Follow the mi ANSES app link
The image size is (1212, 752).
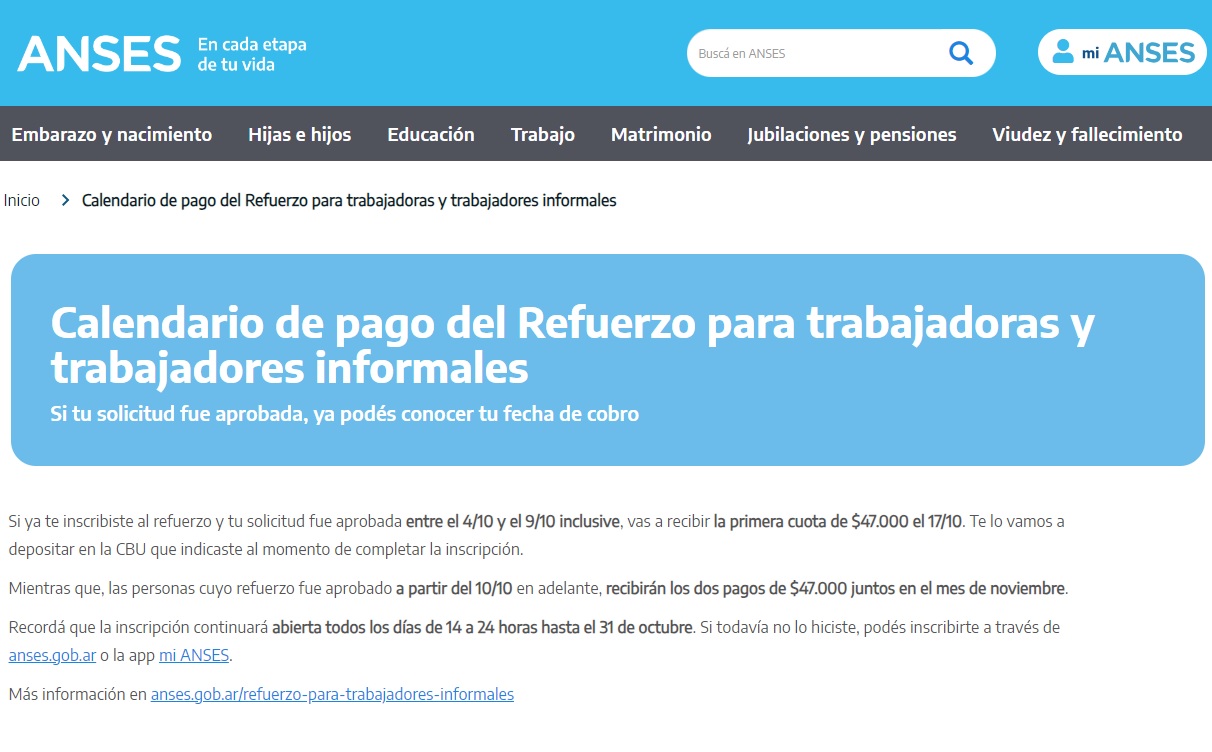(194, 656)
